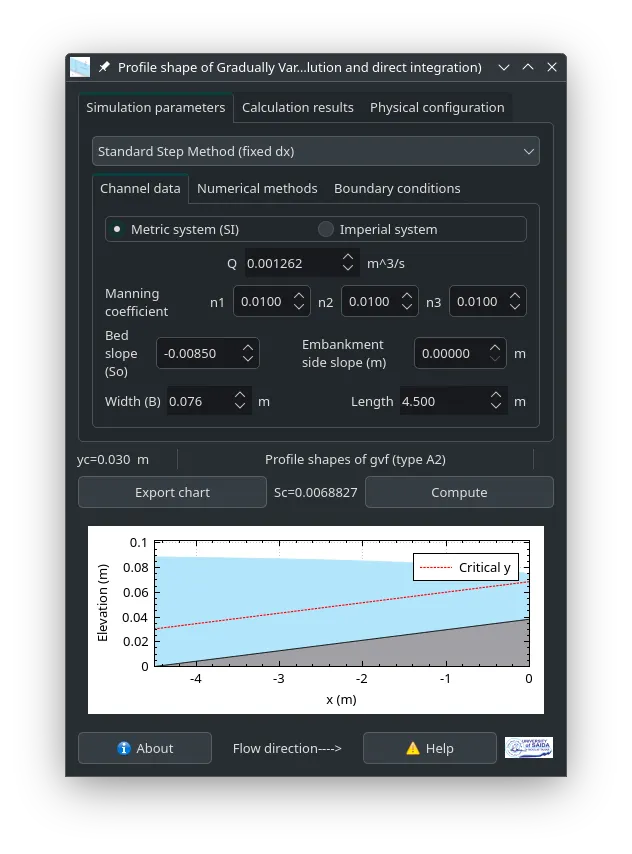Viewport: 632px width, 854px height.
Task: Click the application icon in the title bar
Action: click(80, 68)
